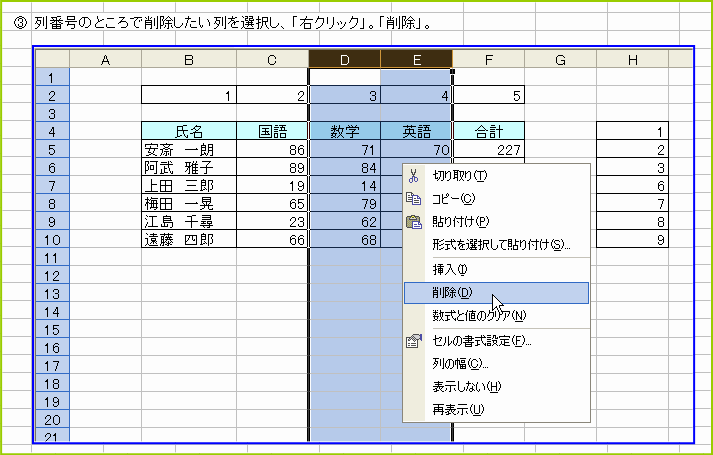
Task: Click 国語 score 23 cell
Action: (x=272, y=221)
